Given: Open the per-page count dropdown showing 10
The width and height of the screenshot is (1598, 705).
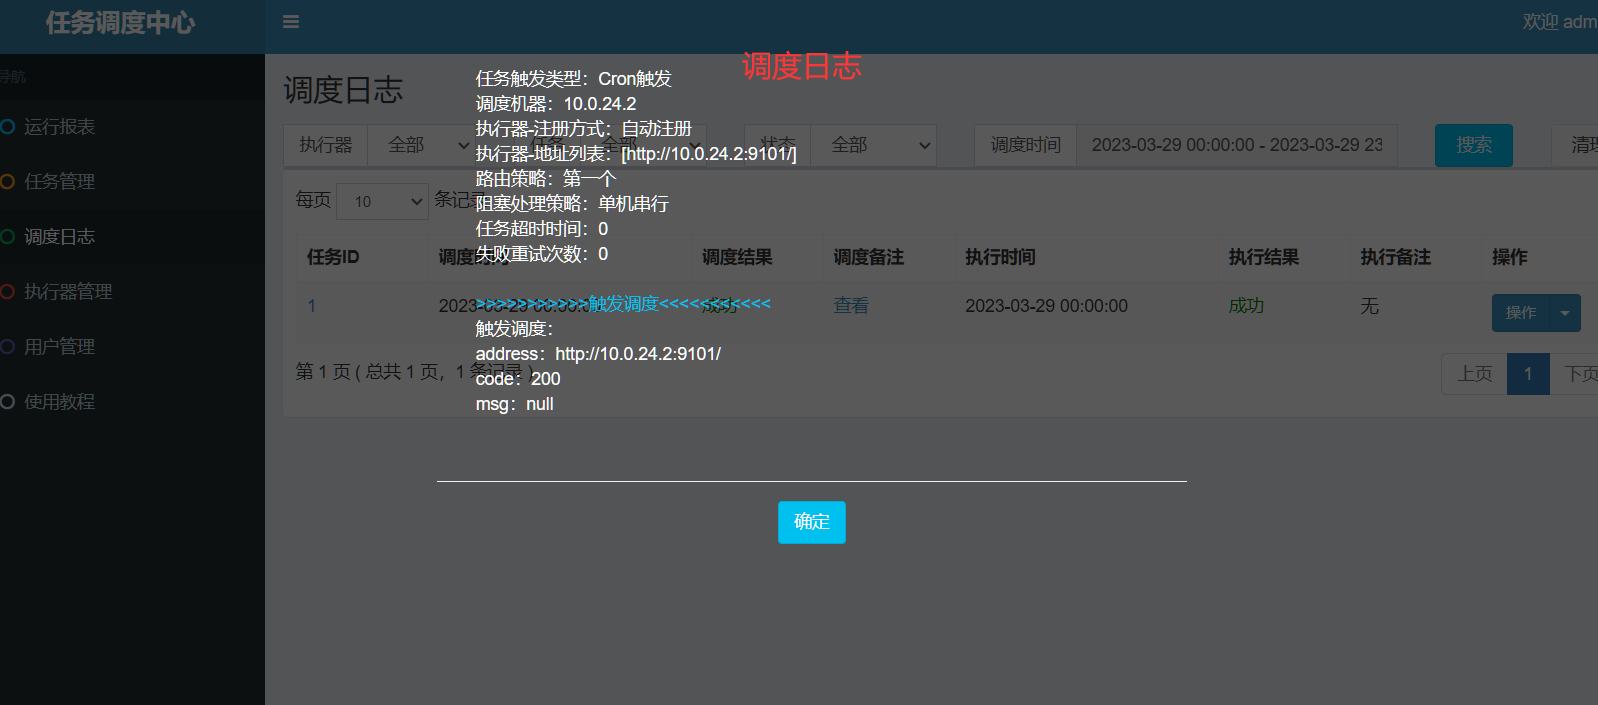Looking at the screenshot, I should tap(383, 201).
